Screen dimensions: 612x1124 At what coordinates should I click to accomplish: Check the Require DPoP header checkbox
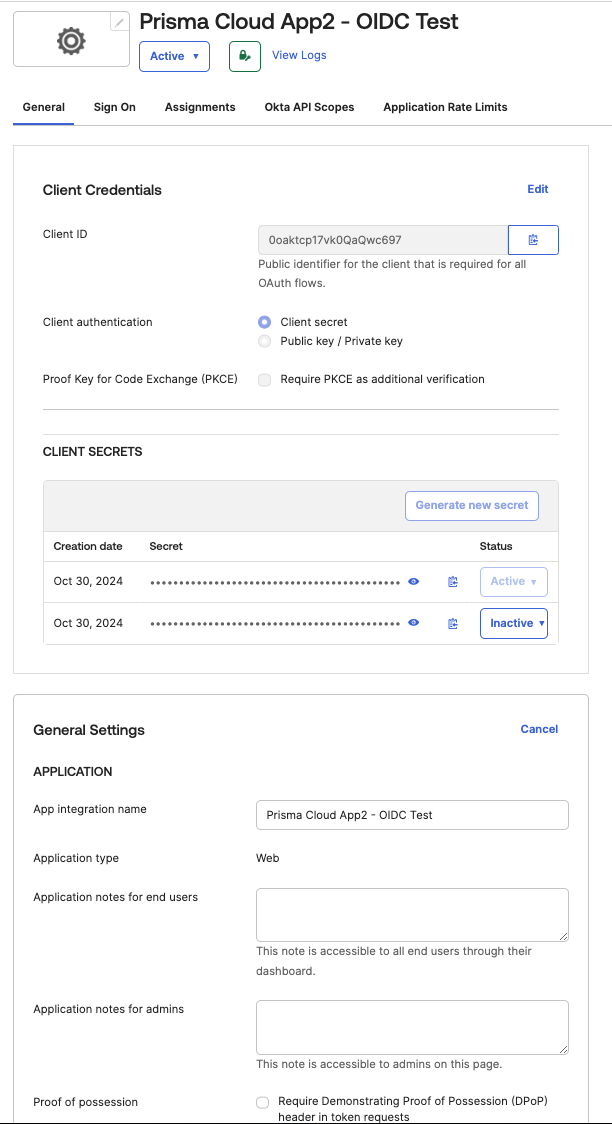[x=263, y=1102]
